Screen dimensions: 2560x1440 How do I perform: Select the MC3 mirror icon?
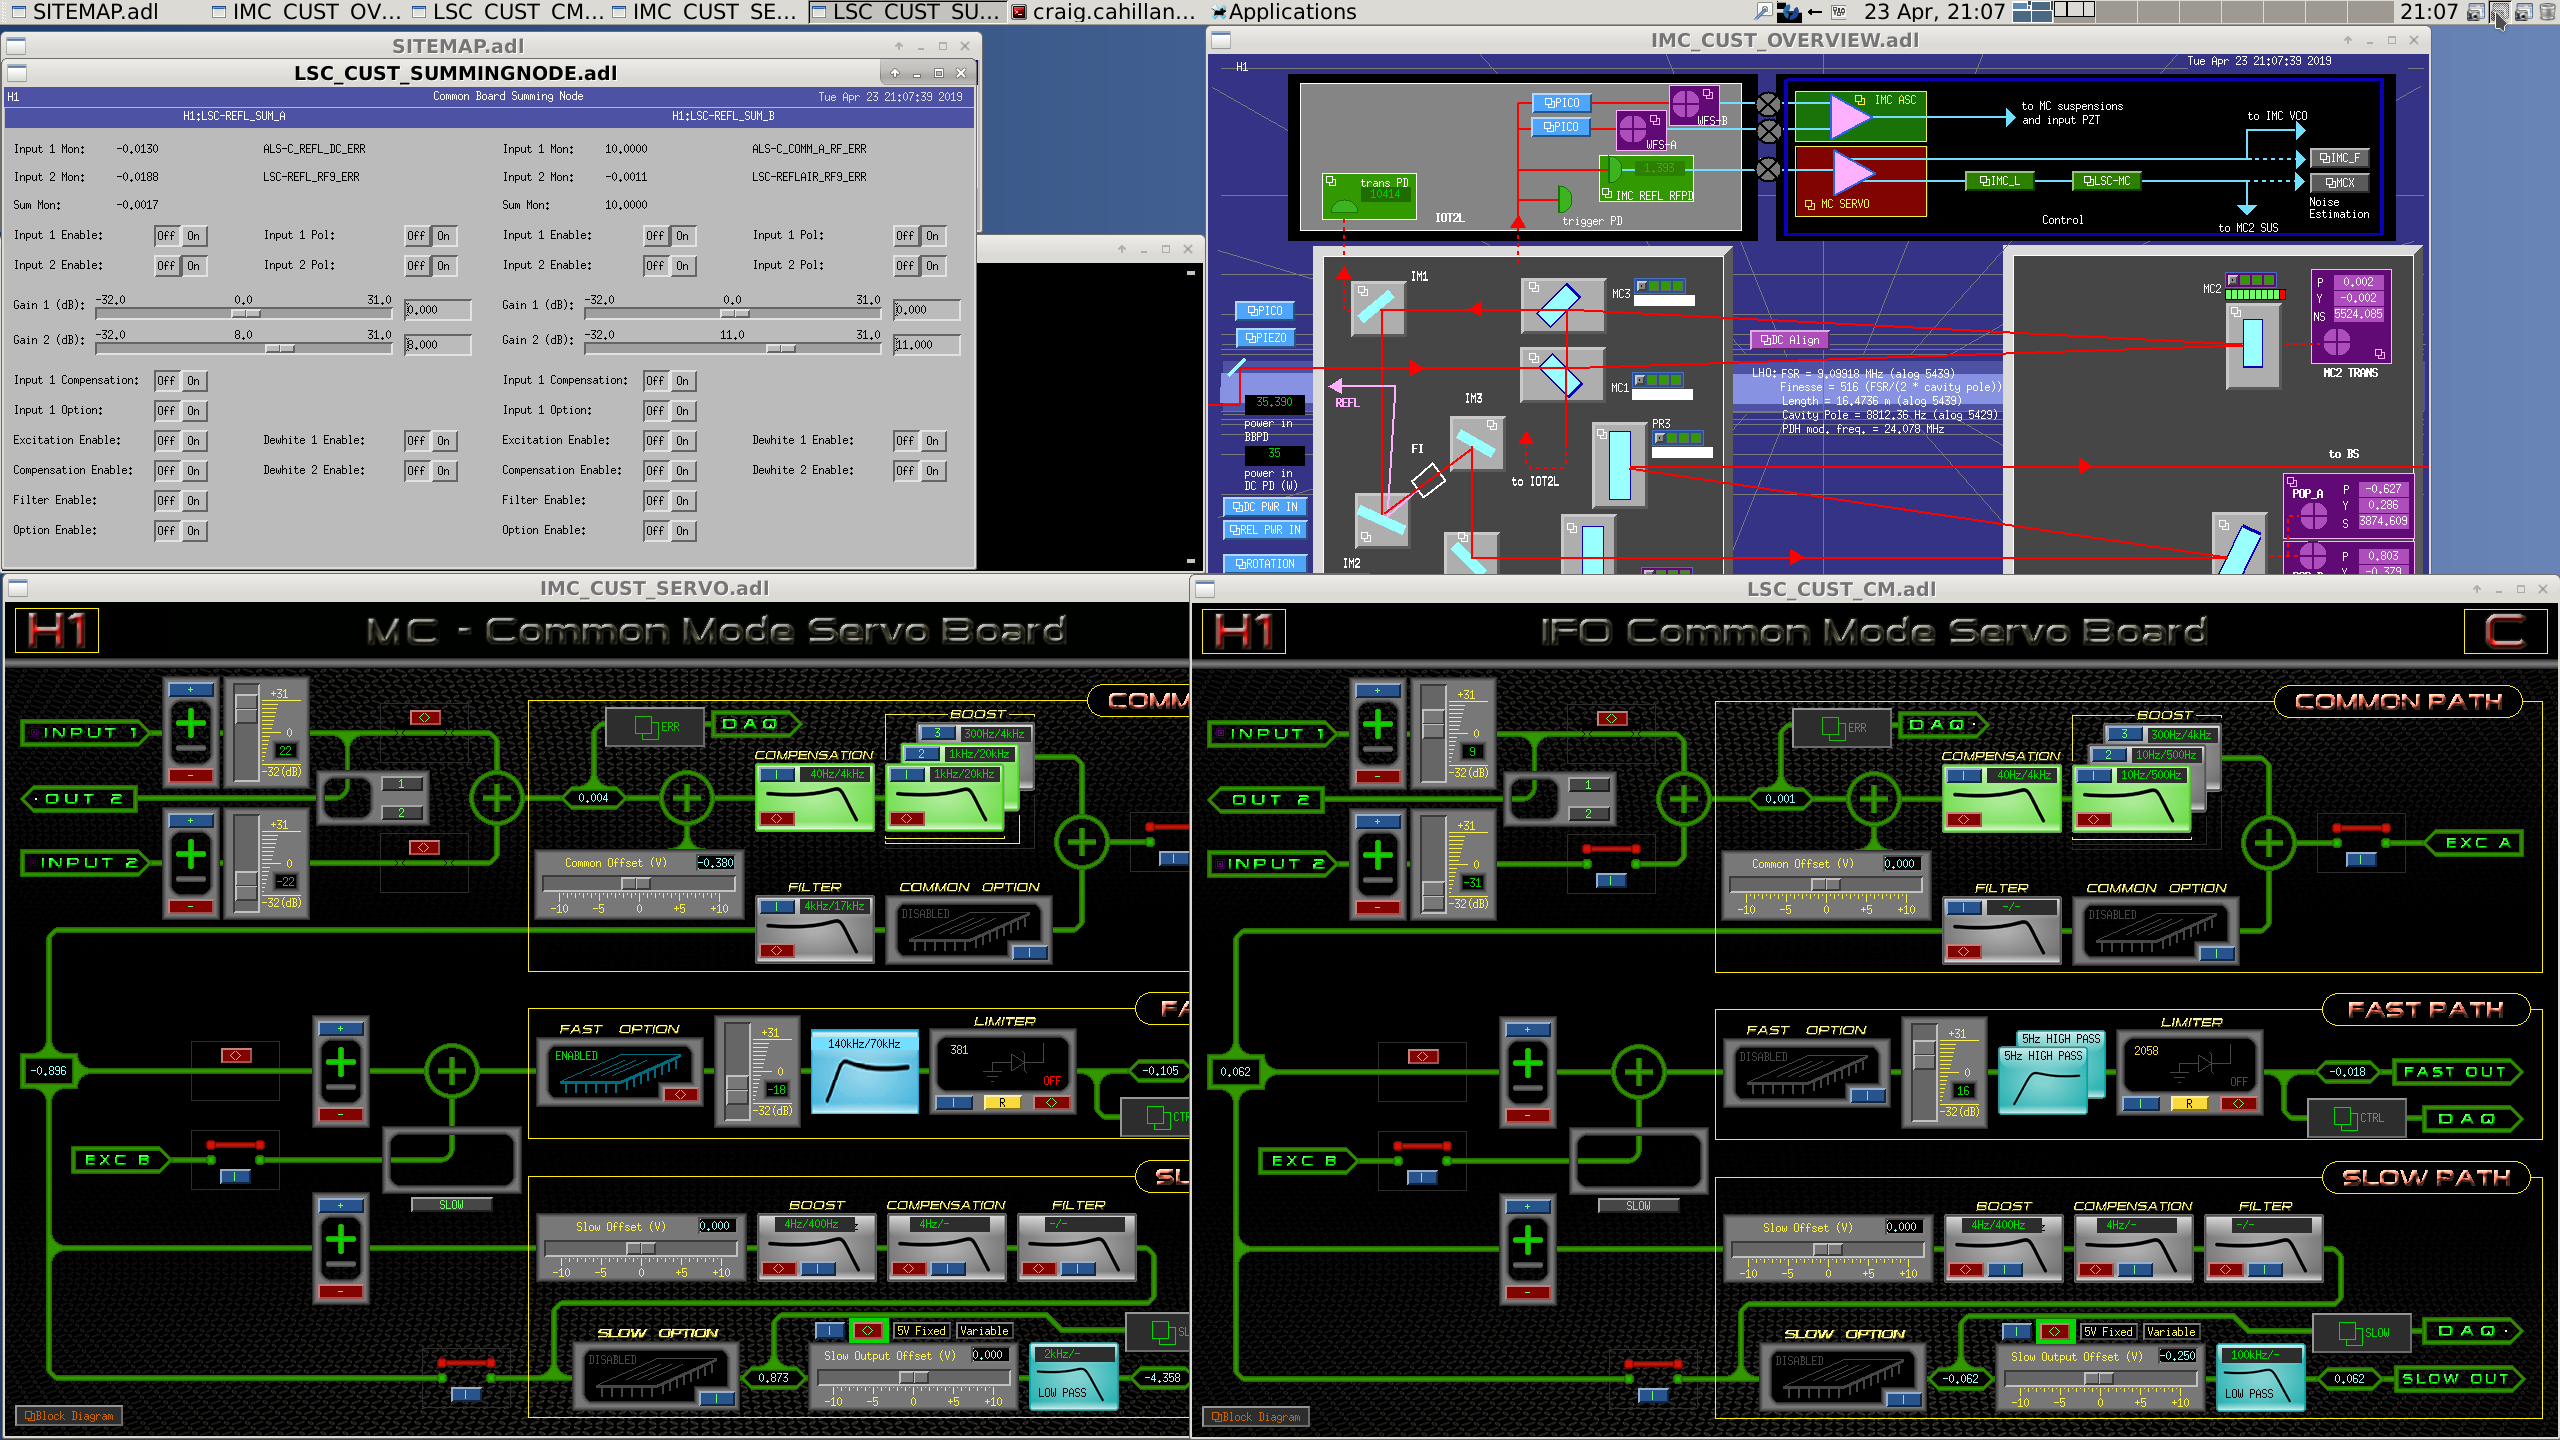pyautogui.click(x=1560, y=304)
